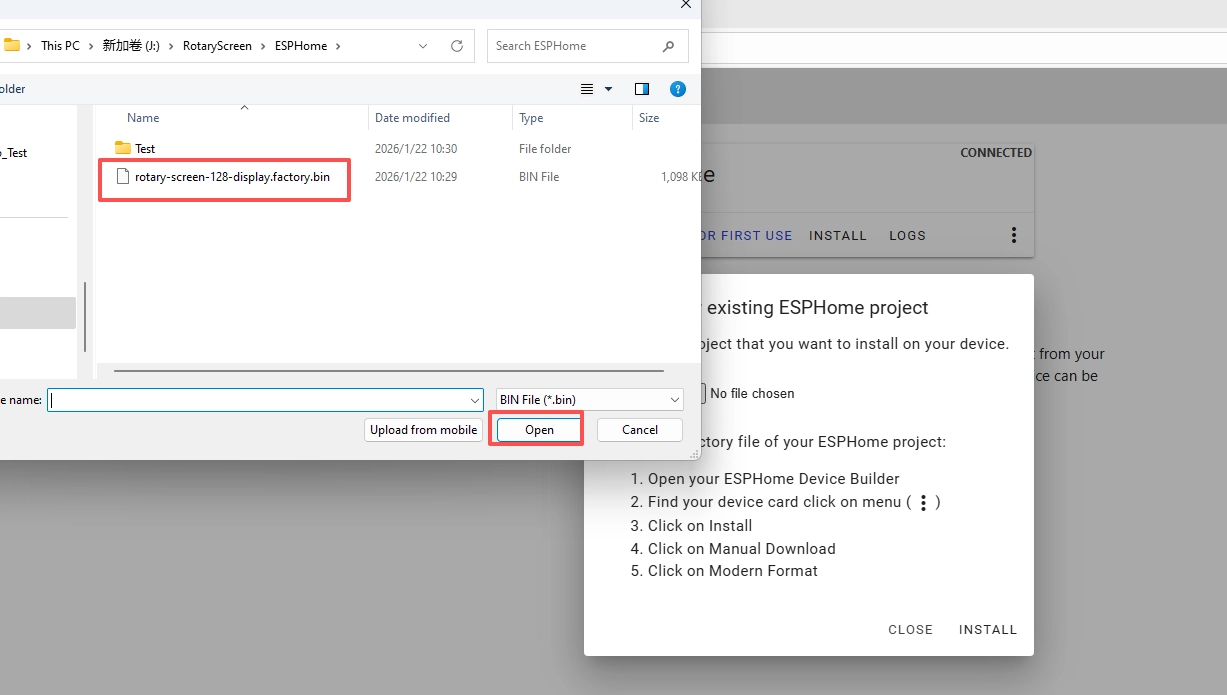Viewport: 1227px width, 695px height.
Task: Toggle the preview pane icon
Action: pyautogui.click(x=642, y=89)
